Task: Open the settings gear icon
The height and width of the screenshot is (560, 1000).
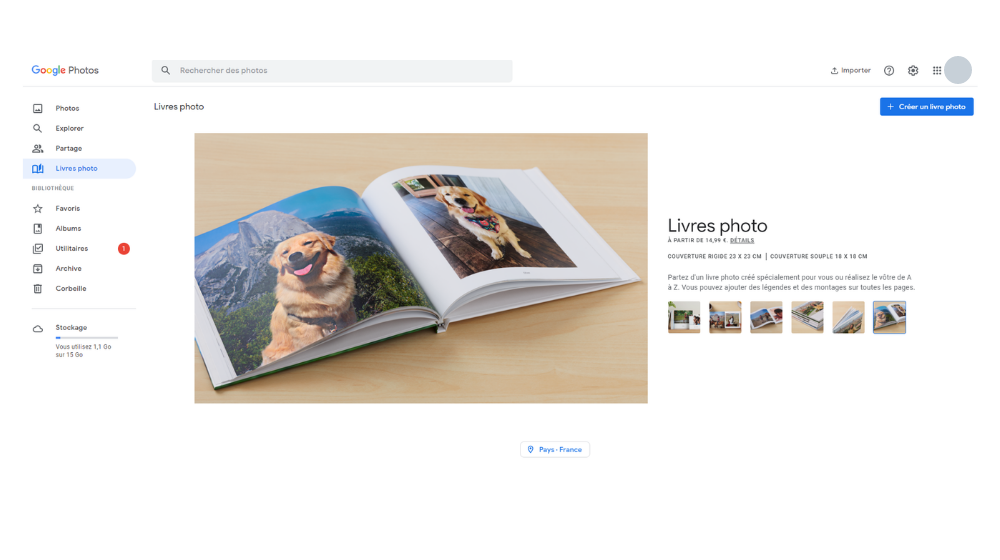Action: point(913,71)
